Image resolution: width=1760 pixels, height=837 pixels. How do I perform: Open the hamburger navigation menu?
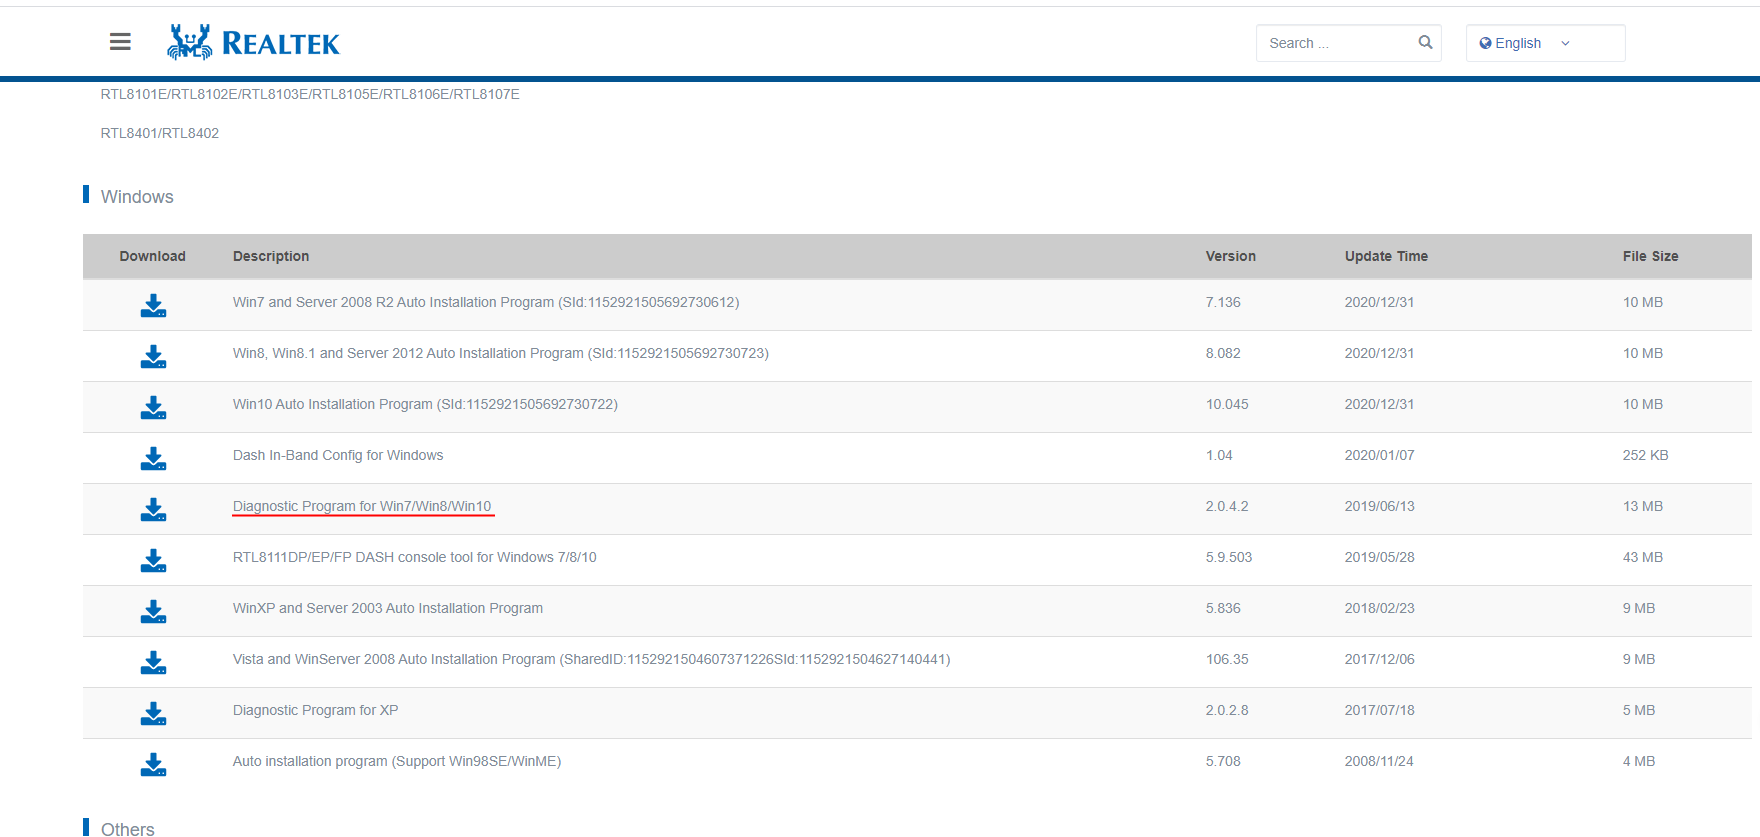tap(120, 42)
